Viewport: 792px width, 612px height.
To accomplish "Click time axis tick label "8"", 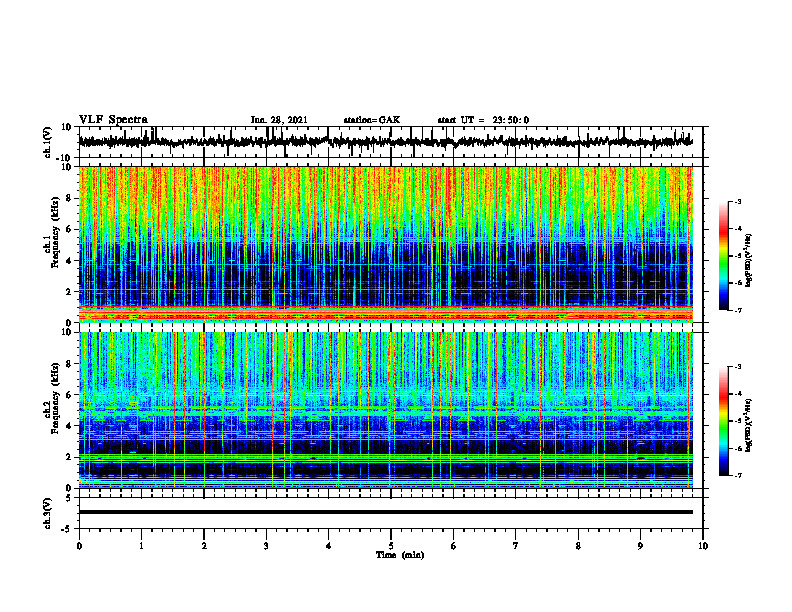I will coord(578,546).
